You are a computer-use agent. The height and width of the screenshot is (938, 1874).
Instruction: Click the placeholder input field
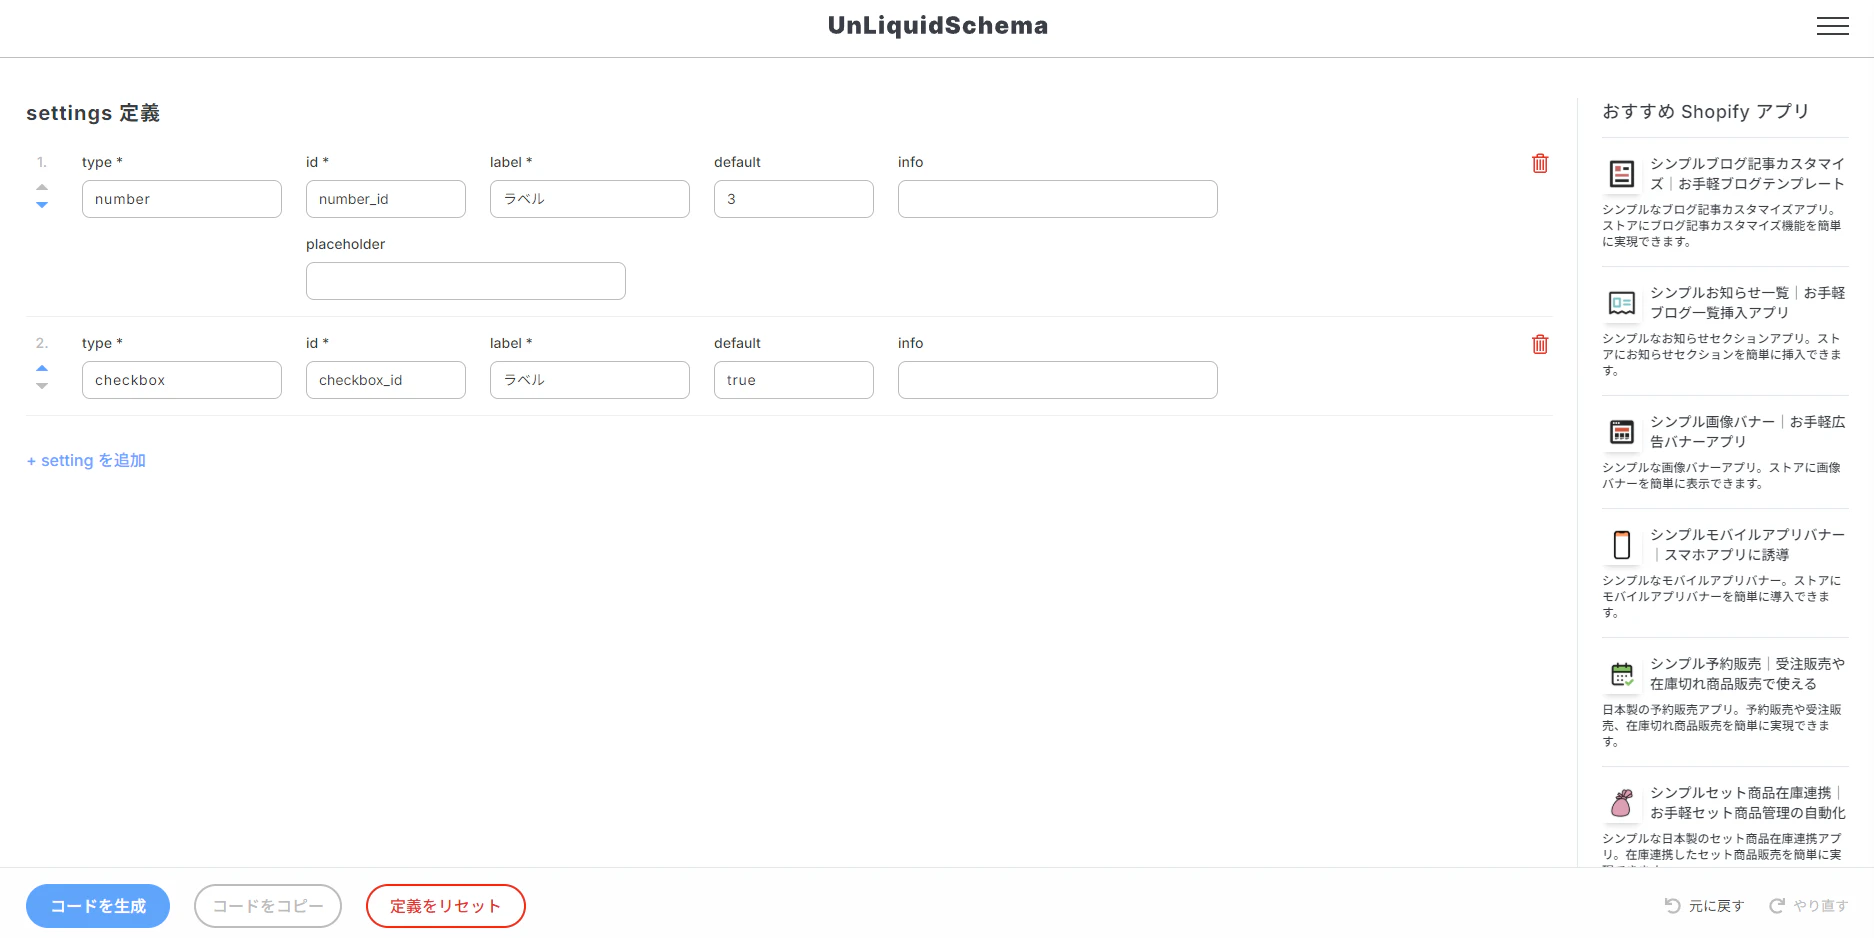pyautogui.click(x=466, y=281)
